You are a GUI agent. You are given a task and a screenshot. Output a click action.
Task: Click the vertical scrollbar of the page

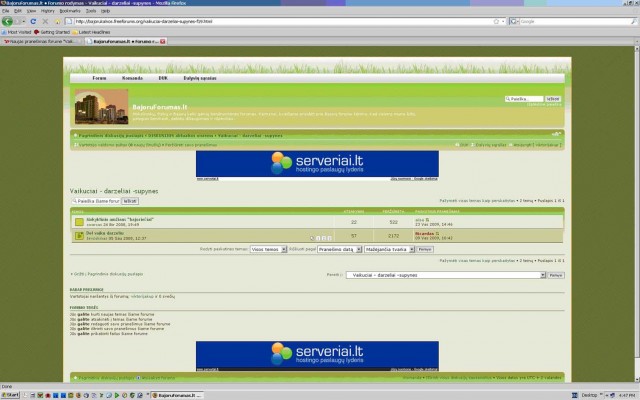point(637,214)
